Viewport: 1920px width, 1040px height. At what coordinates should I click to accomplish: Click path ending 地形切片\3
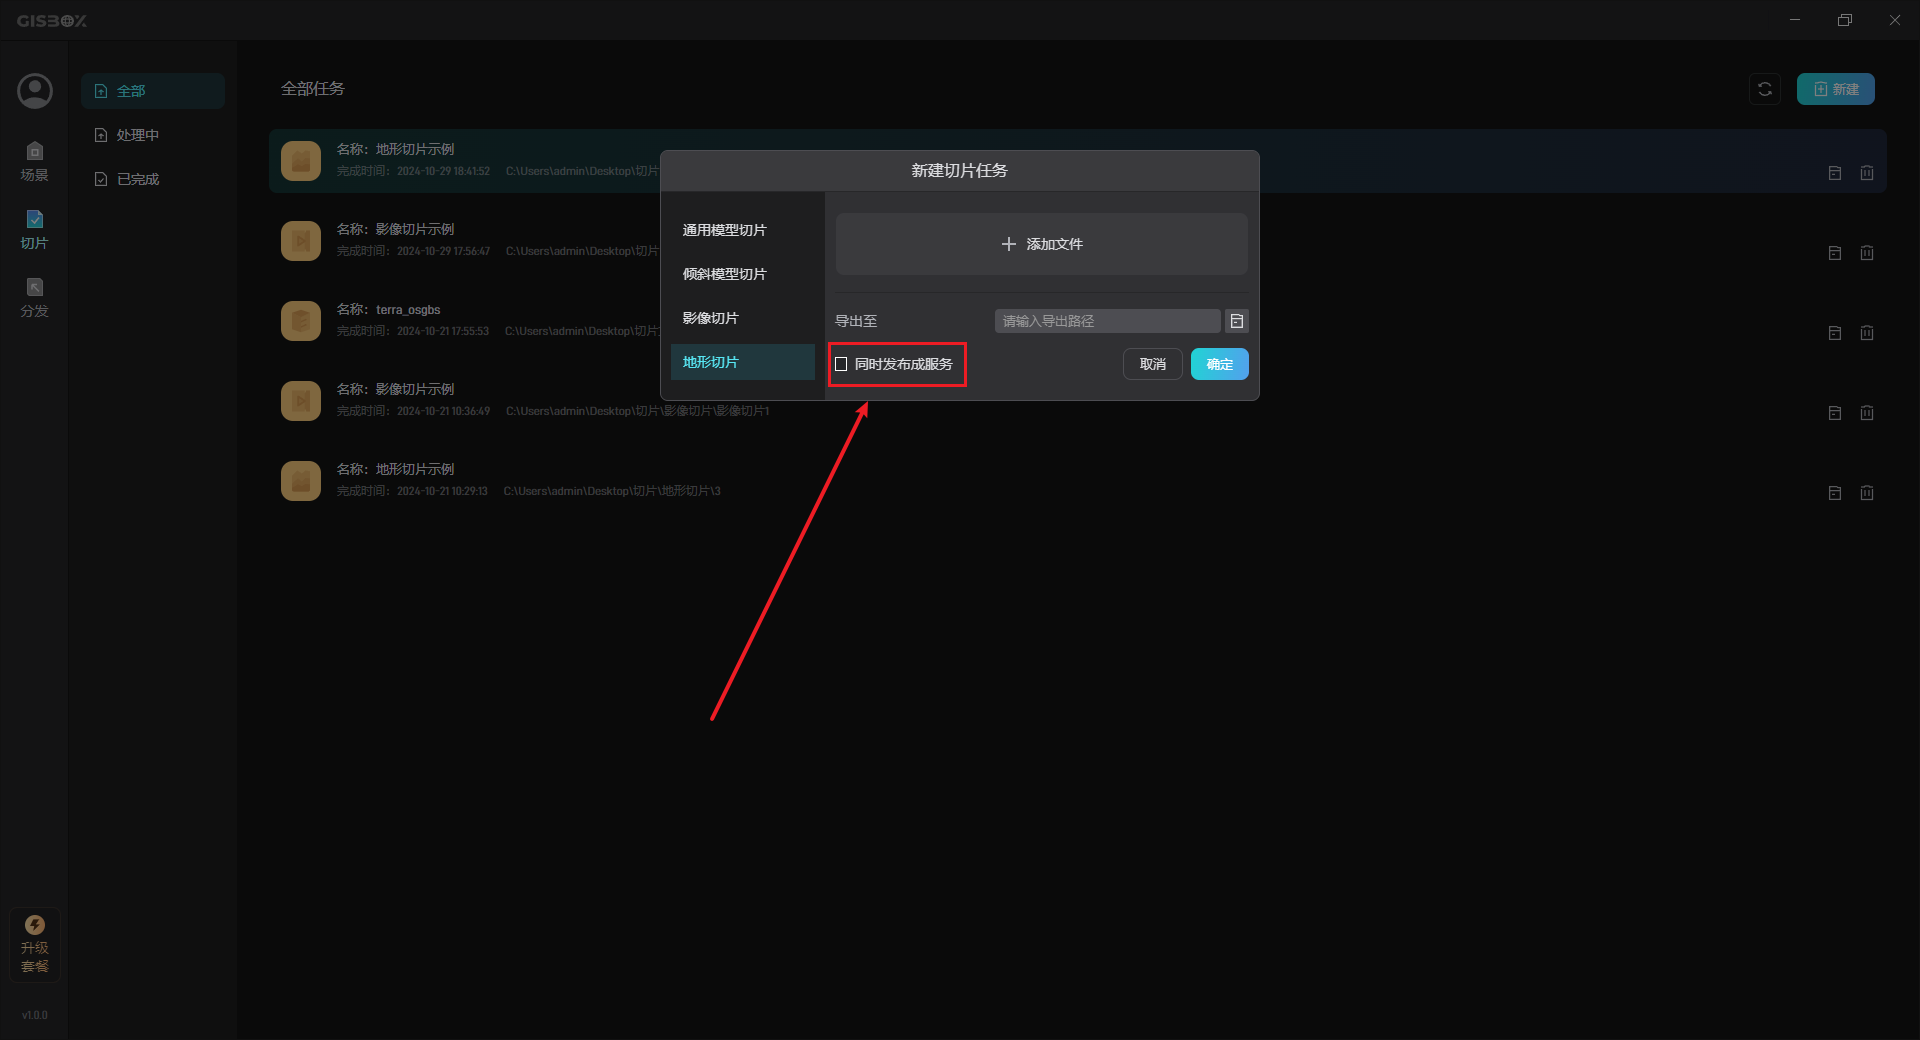(x=612, y=491)
